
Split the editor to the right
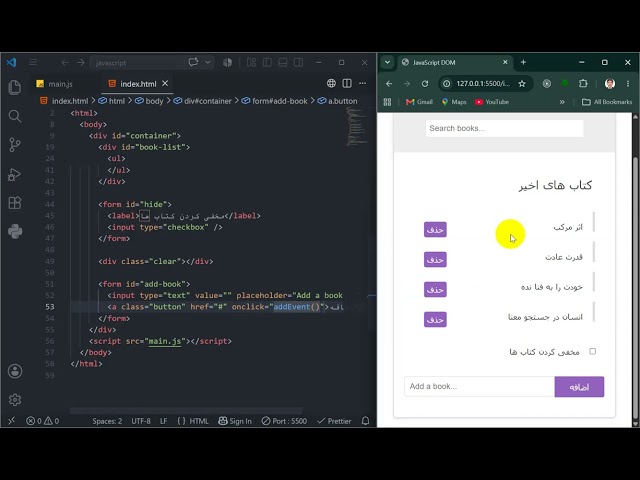pyautogui.click(x=347, y=83)
